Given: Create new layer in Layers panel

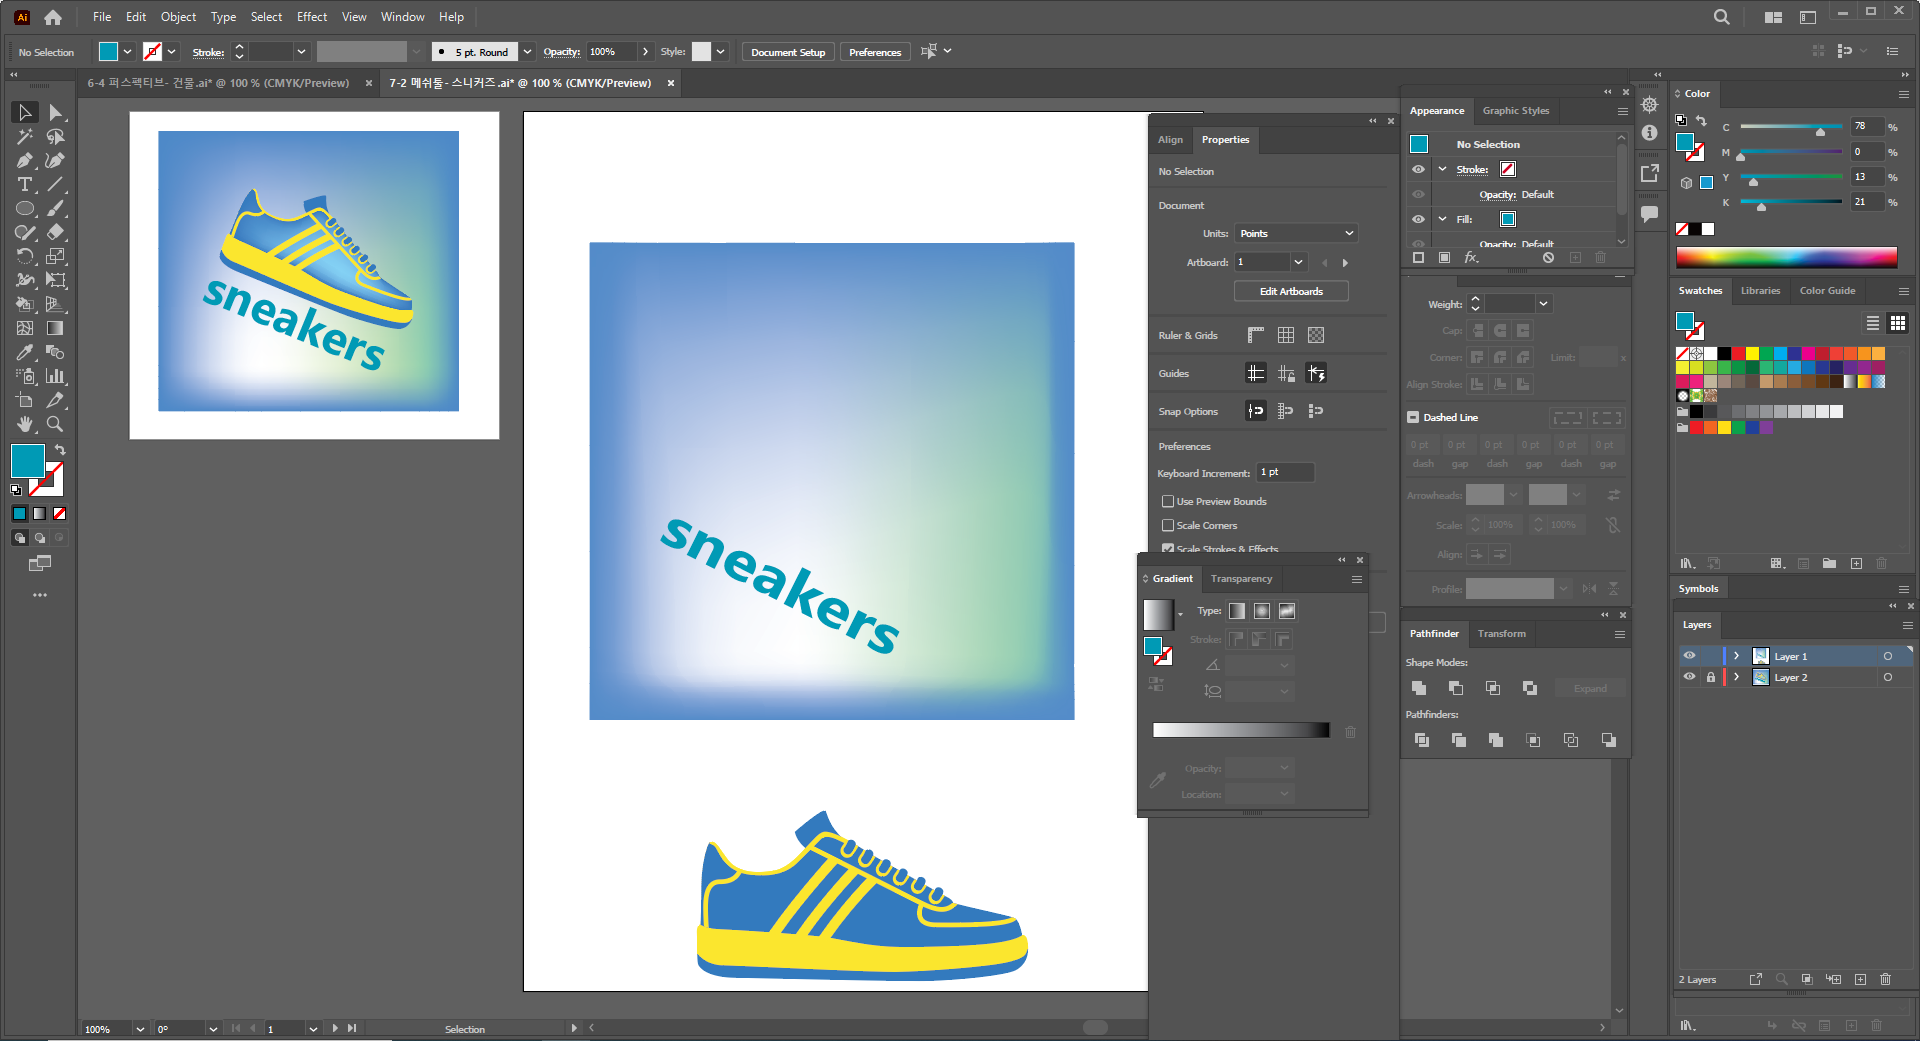Looking at the screenshot, I should [x=1860, y=980].
